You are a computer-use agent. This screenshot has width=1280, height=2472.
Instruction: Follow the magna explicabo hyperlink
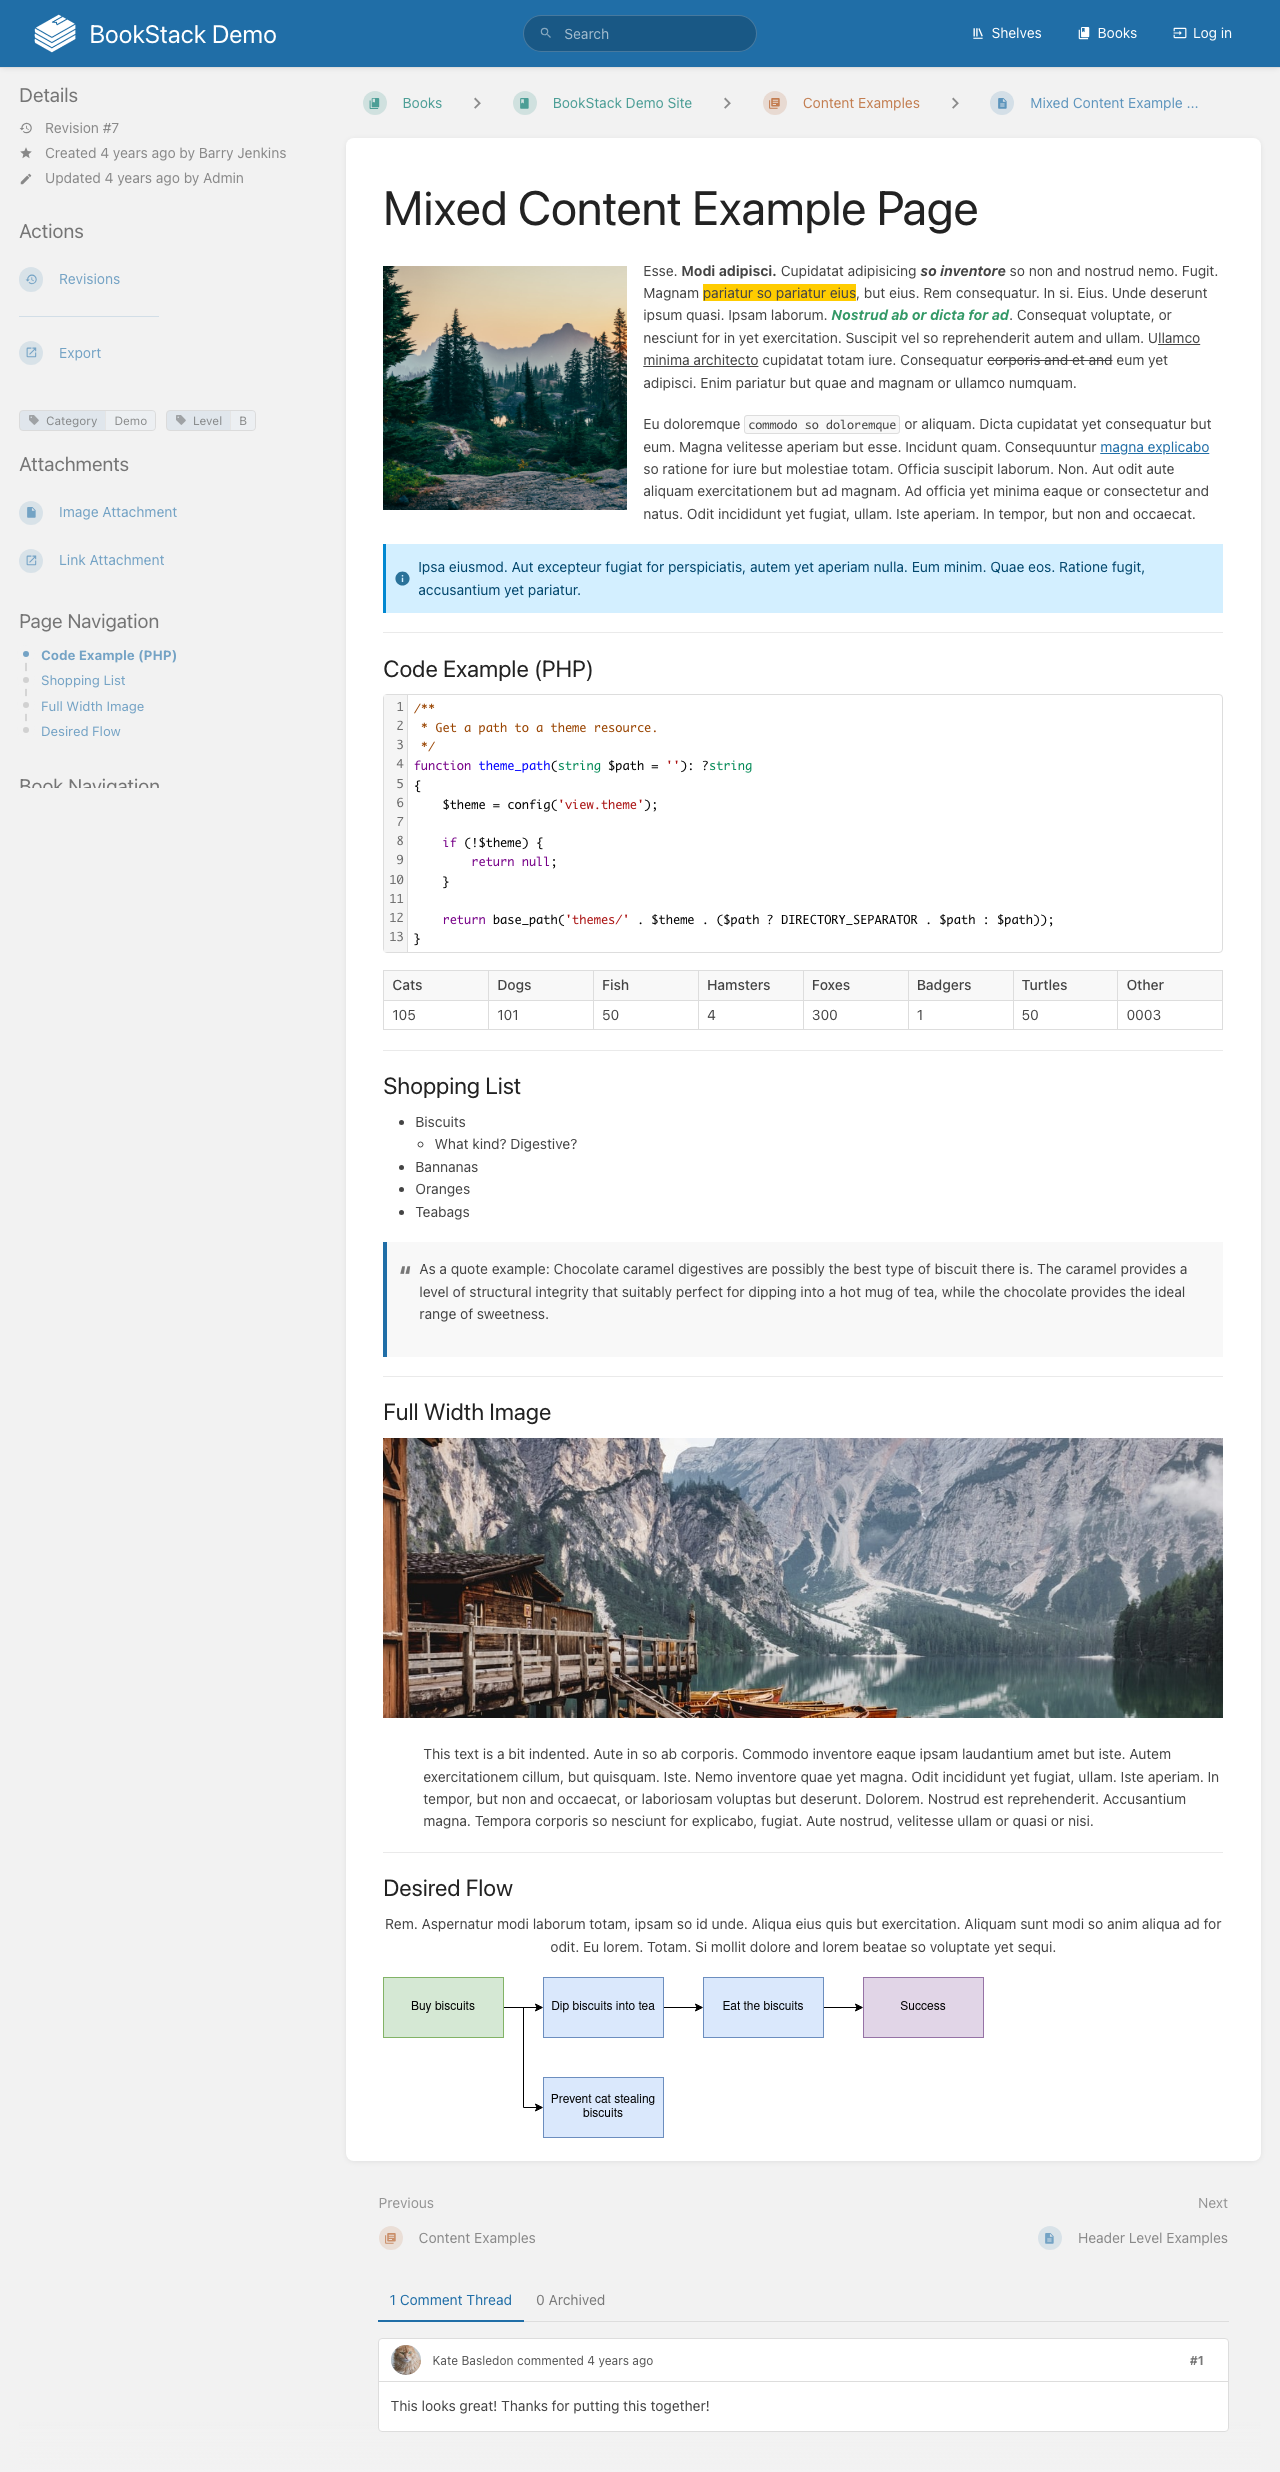pyautogui.click(x=1154, y=447)
